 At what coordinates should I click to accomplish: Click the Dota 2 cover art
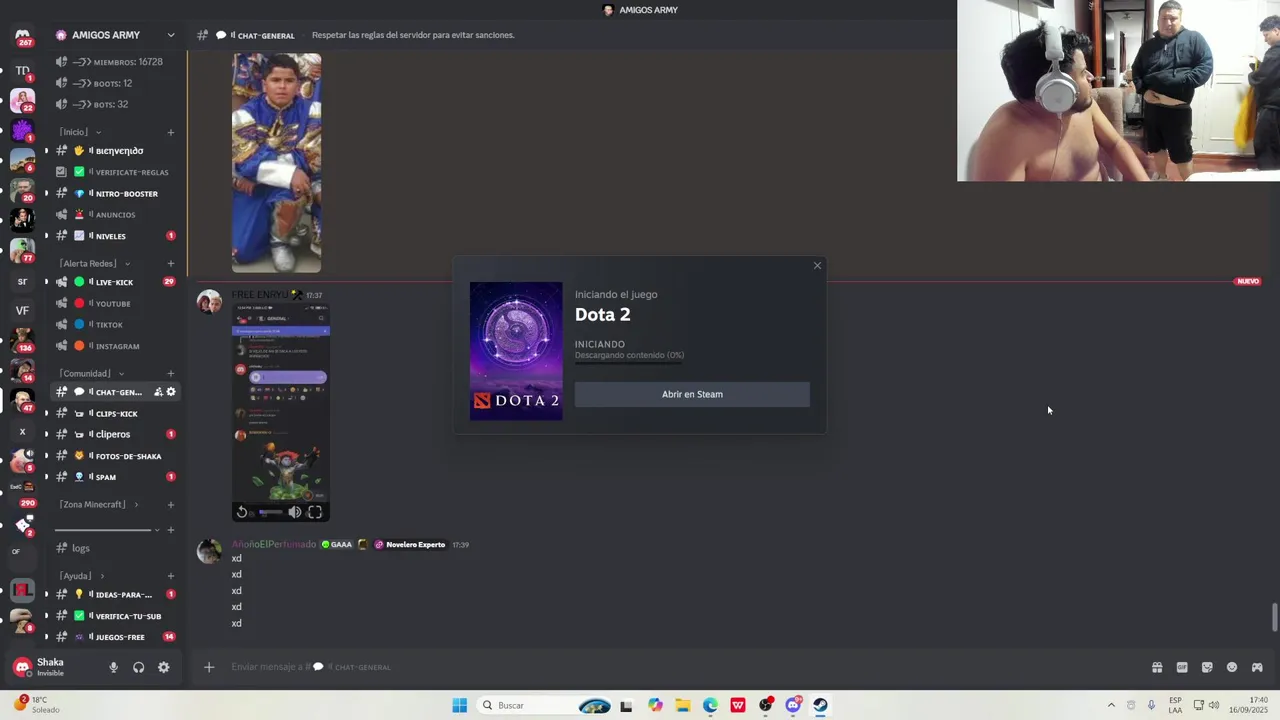pyautogui.click(x=516, y=351)
